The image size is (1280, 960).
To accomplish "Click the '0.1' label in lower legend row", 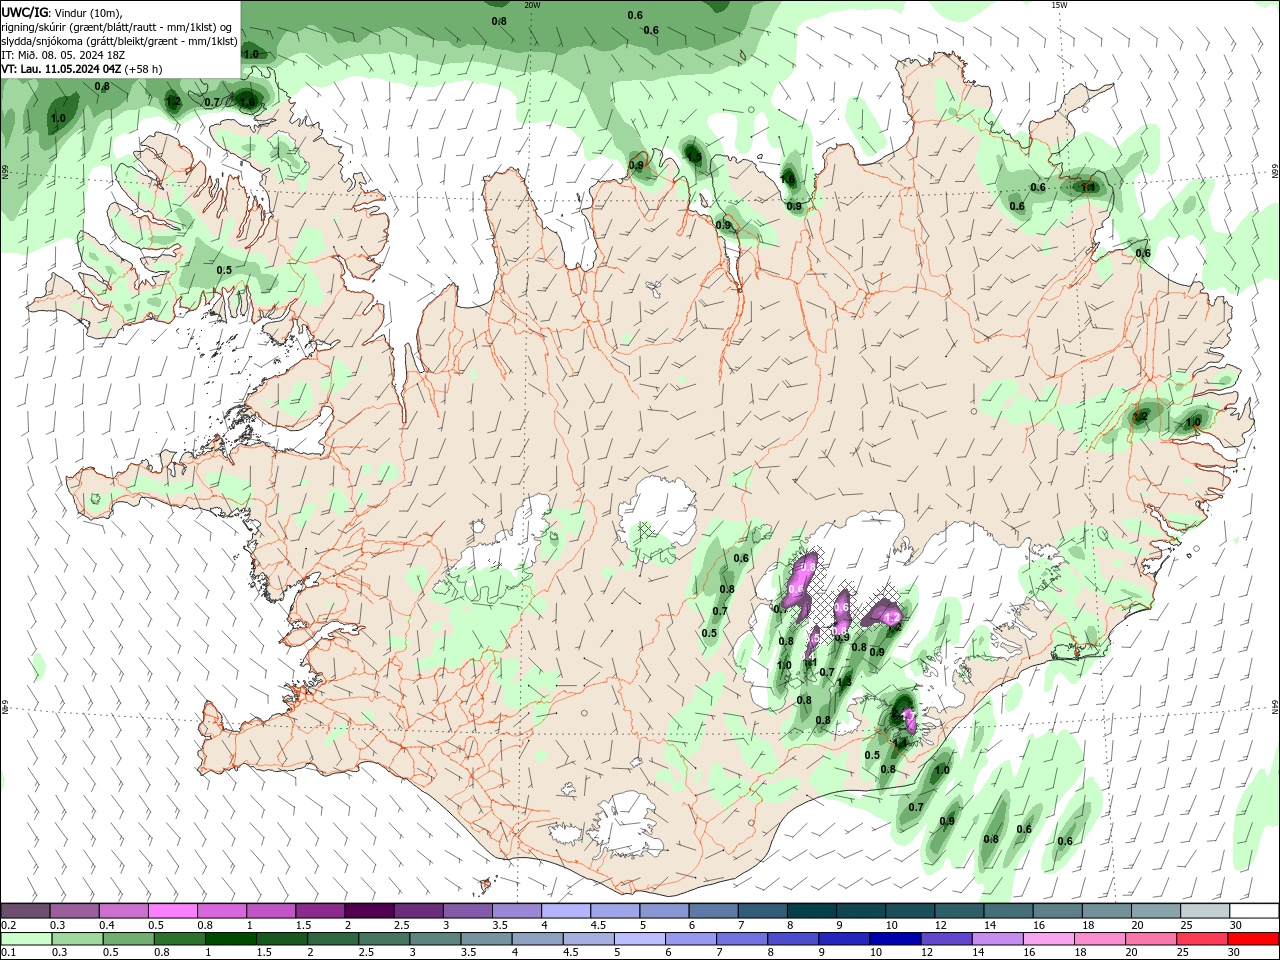I will [9, 953].
